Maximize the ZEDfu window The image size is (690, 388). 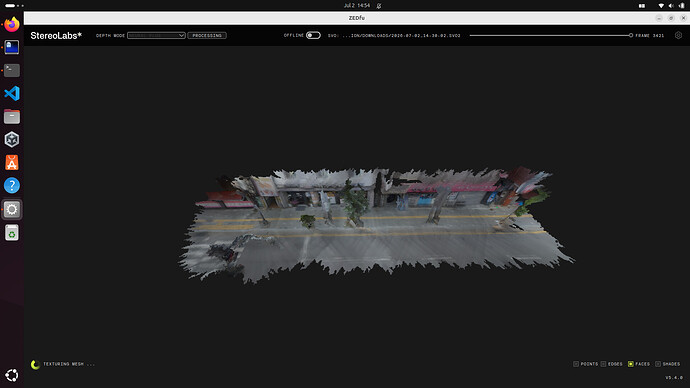coord(671,18)
